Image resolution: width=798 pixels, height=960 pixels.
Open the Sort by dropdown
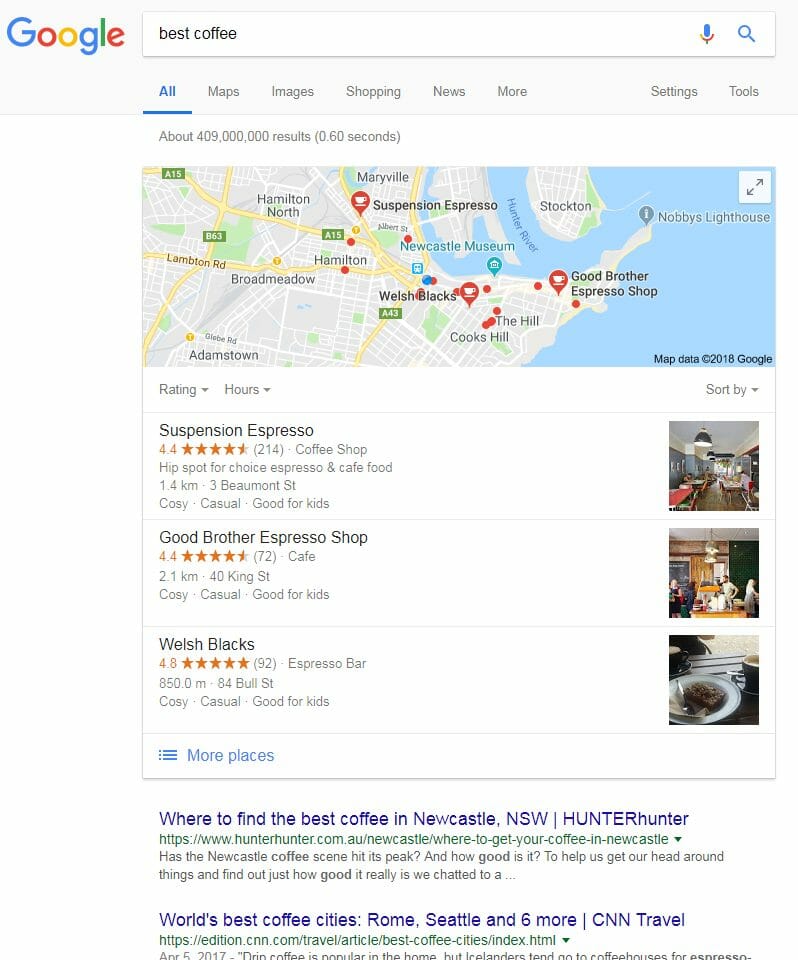[x=732, y=389]
